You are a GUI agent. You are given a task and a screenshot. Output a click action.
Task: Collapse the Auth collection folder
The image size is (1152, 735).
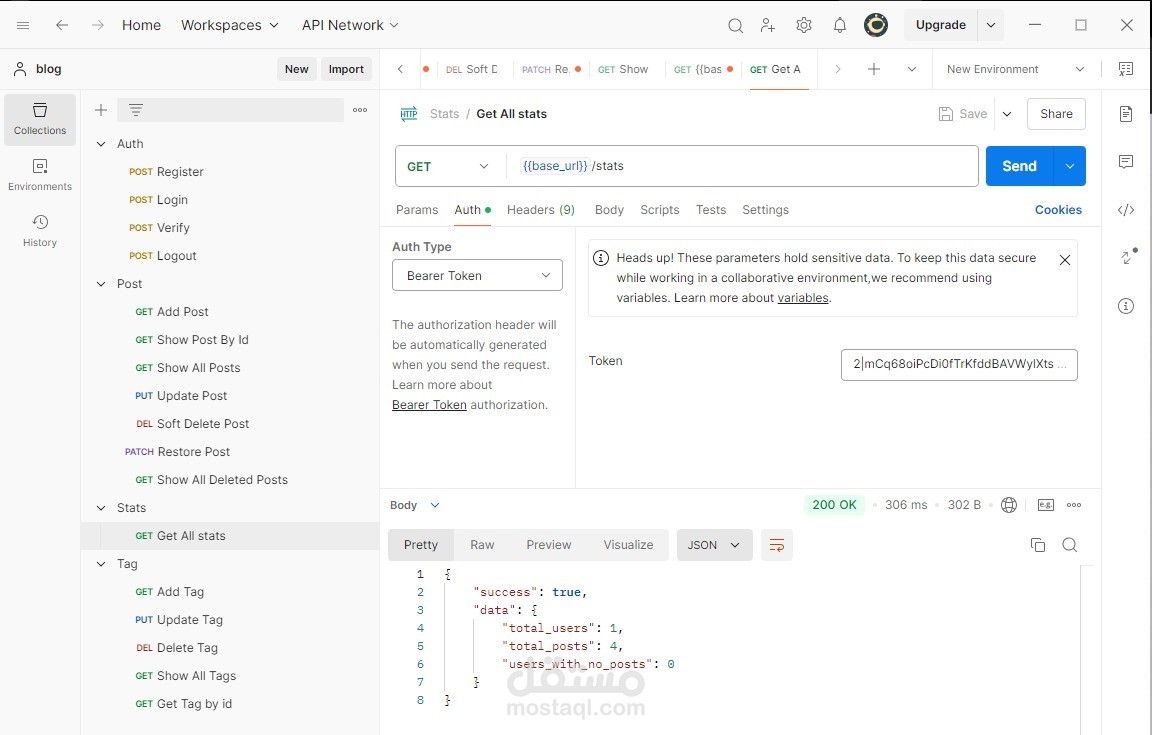[101, 144]
